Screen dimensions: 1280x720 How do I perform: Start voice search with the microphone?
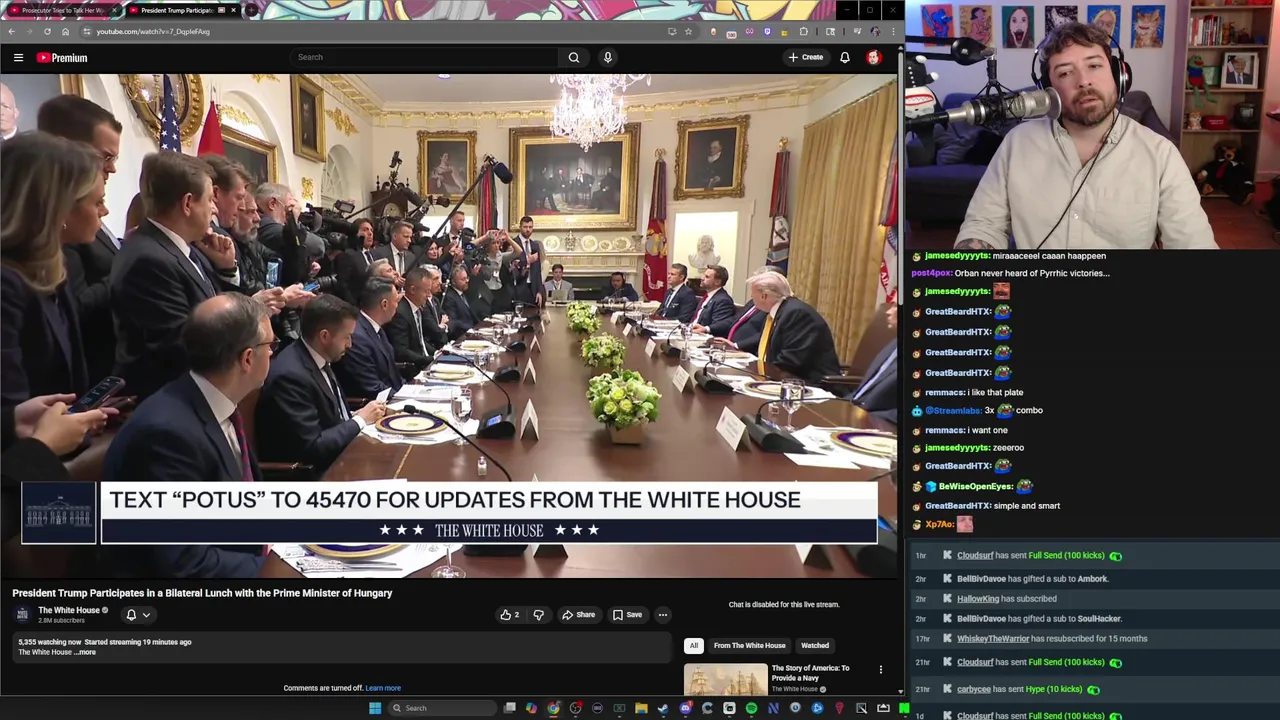(x=607, y=57)
